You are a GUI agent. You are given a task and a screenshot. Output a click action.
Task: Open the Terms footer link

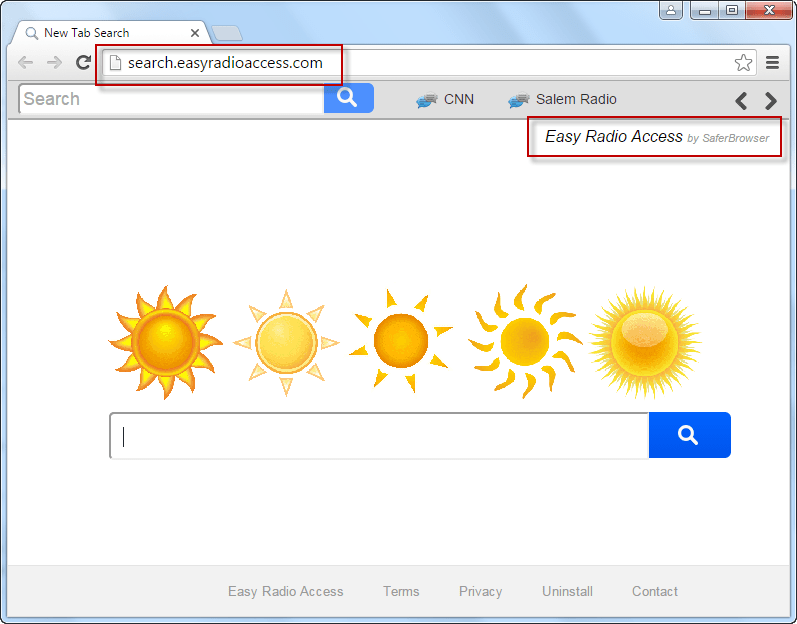coord(401,591)
